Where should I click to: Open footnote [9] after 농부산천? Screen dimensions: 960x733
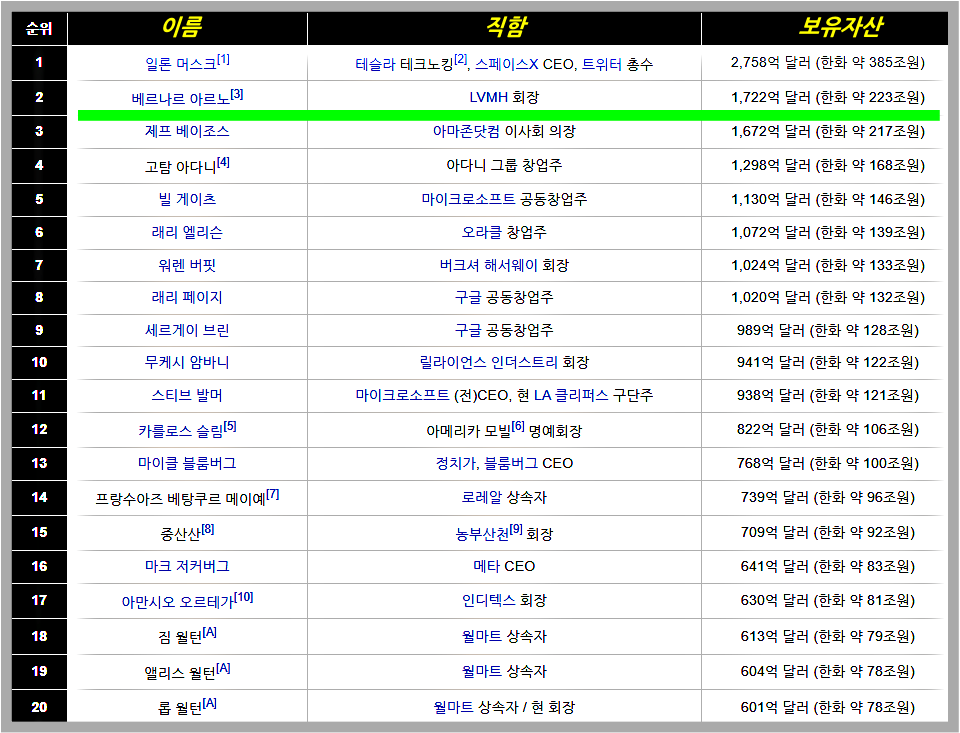pyautogui.click(x=516, y=529)
